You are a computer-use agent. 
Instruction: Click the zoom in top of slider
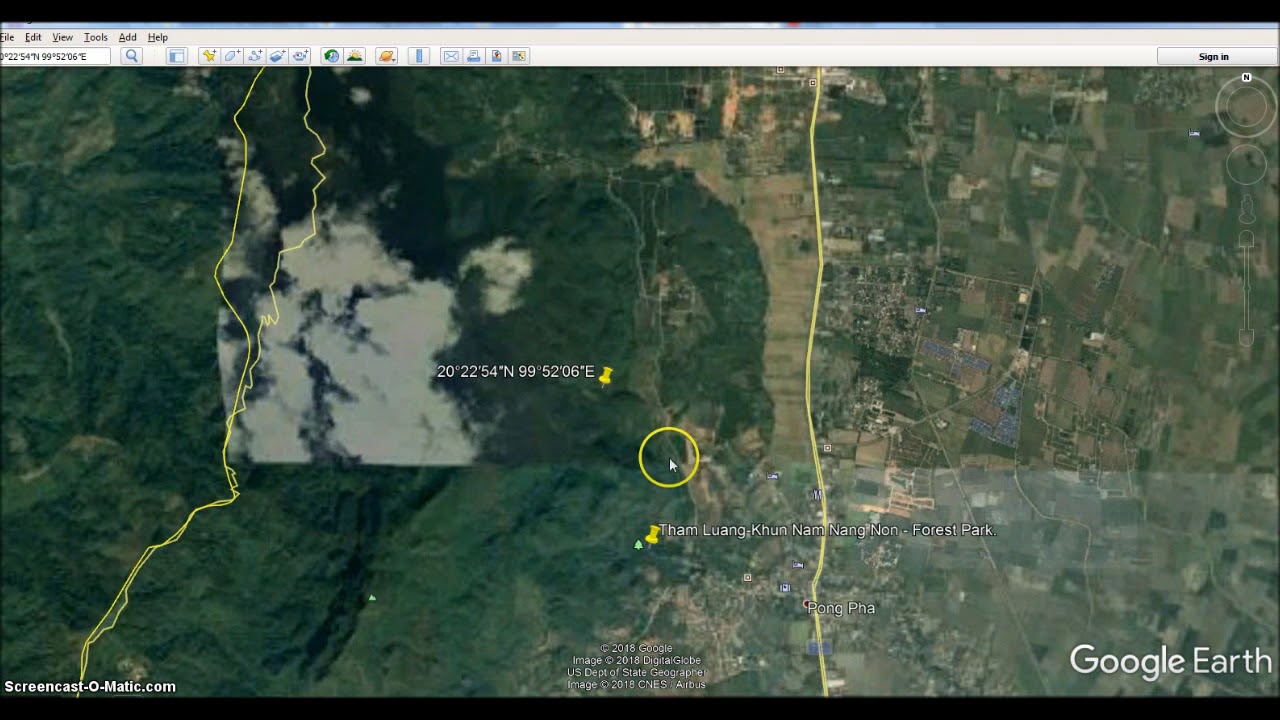(1247, 240)
